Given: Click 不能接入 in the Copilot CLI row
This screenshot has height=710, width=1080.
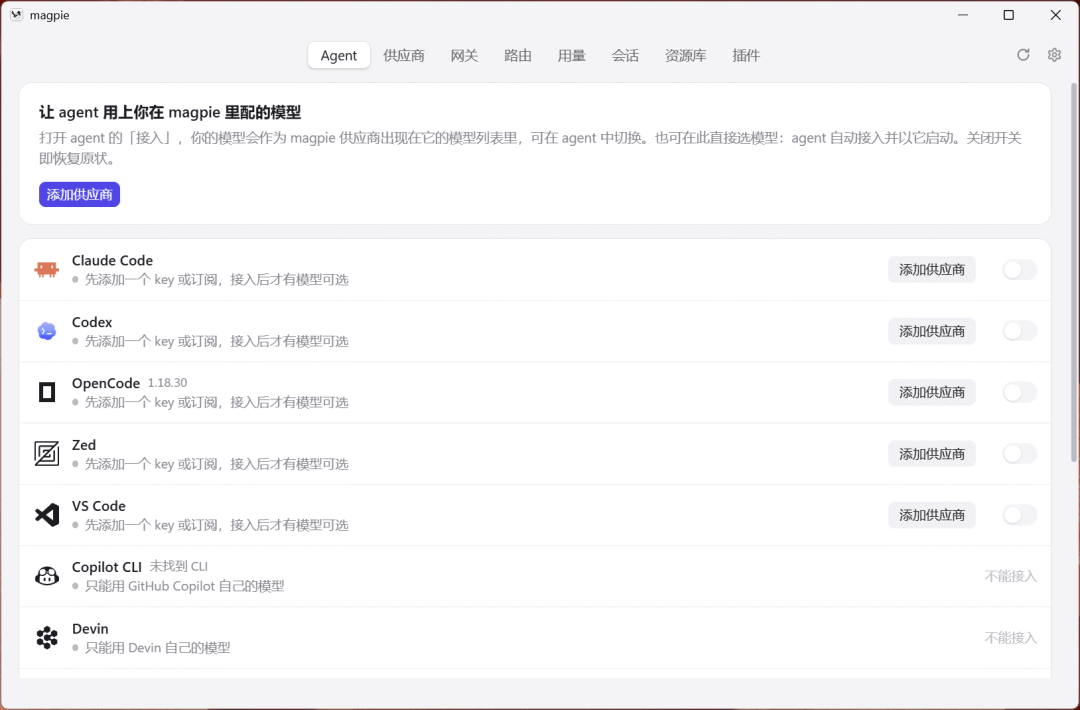Looking at the screenshot, I should [x=1010, y=576].
